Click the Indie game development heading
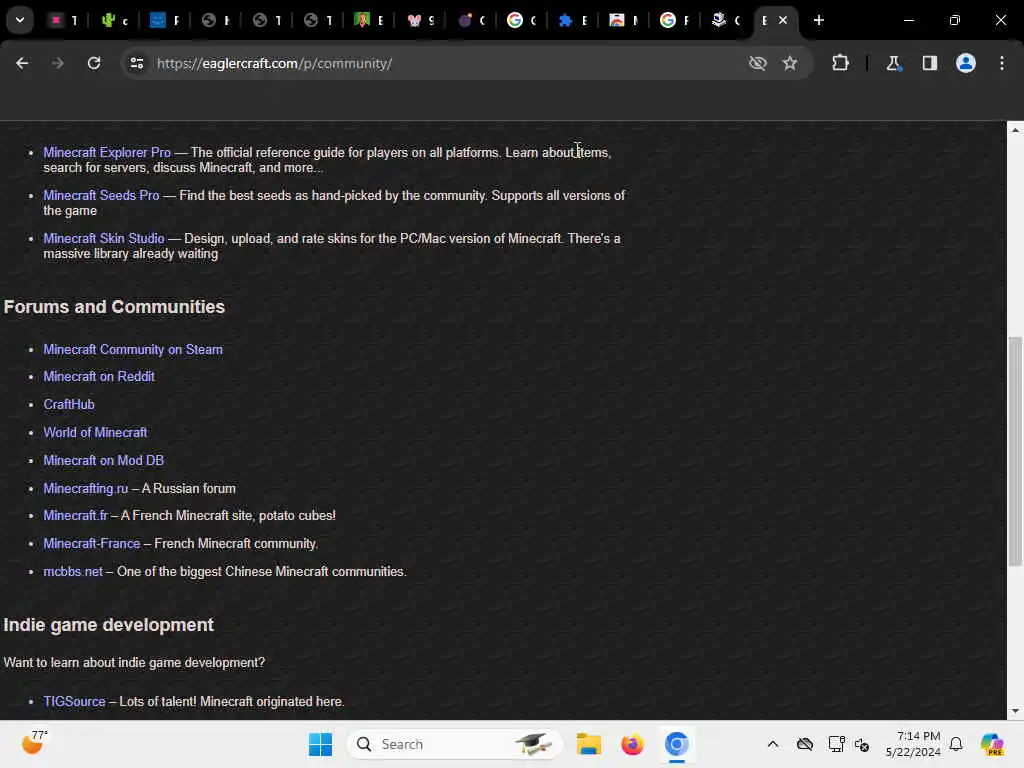The image size is (1024, 768). 108,625
